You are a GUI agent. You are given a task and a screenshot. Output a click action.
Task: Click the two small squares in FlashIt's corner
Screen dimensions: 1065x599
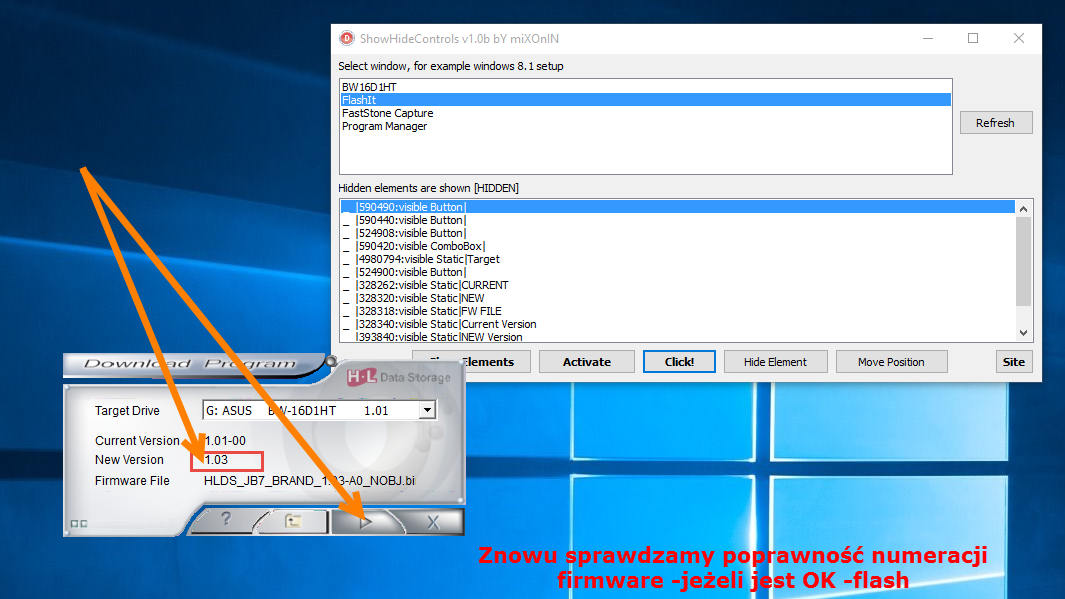point(79,524)
